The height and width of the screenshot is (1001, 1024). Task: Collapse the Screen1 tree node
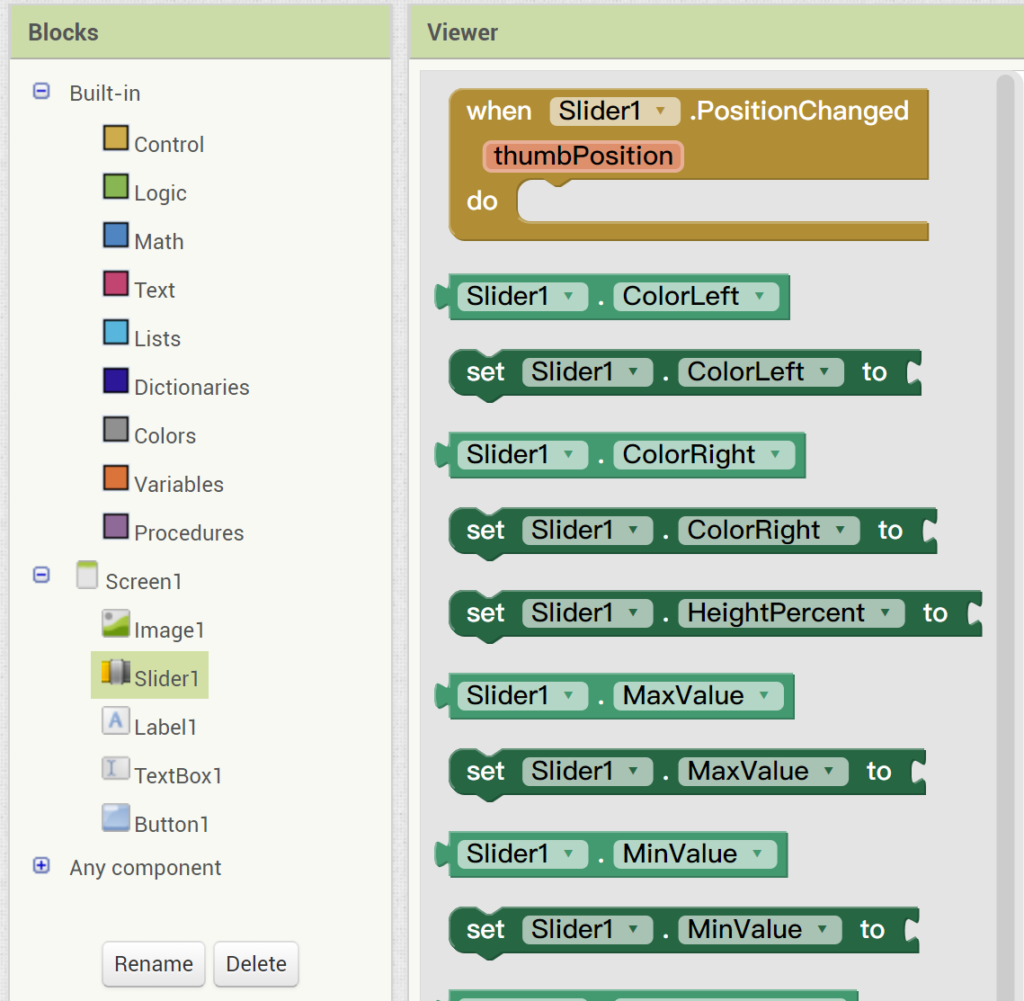click(41, 575)
